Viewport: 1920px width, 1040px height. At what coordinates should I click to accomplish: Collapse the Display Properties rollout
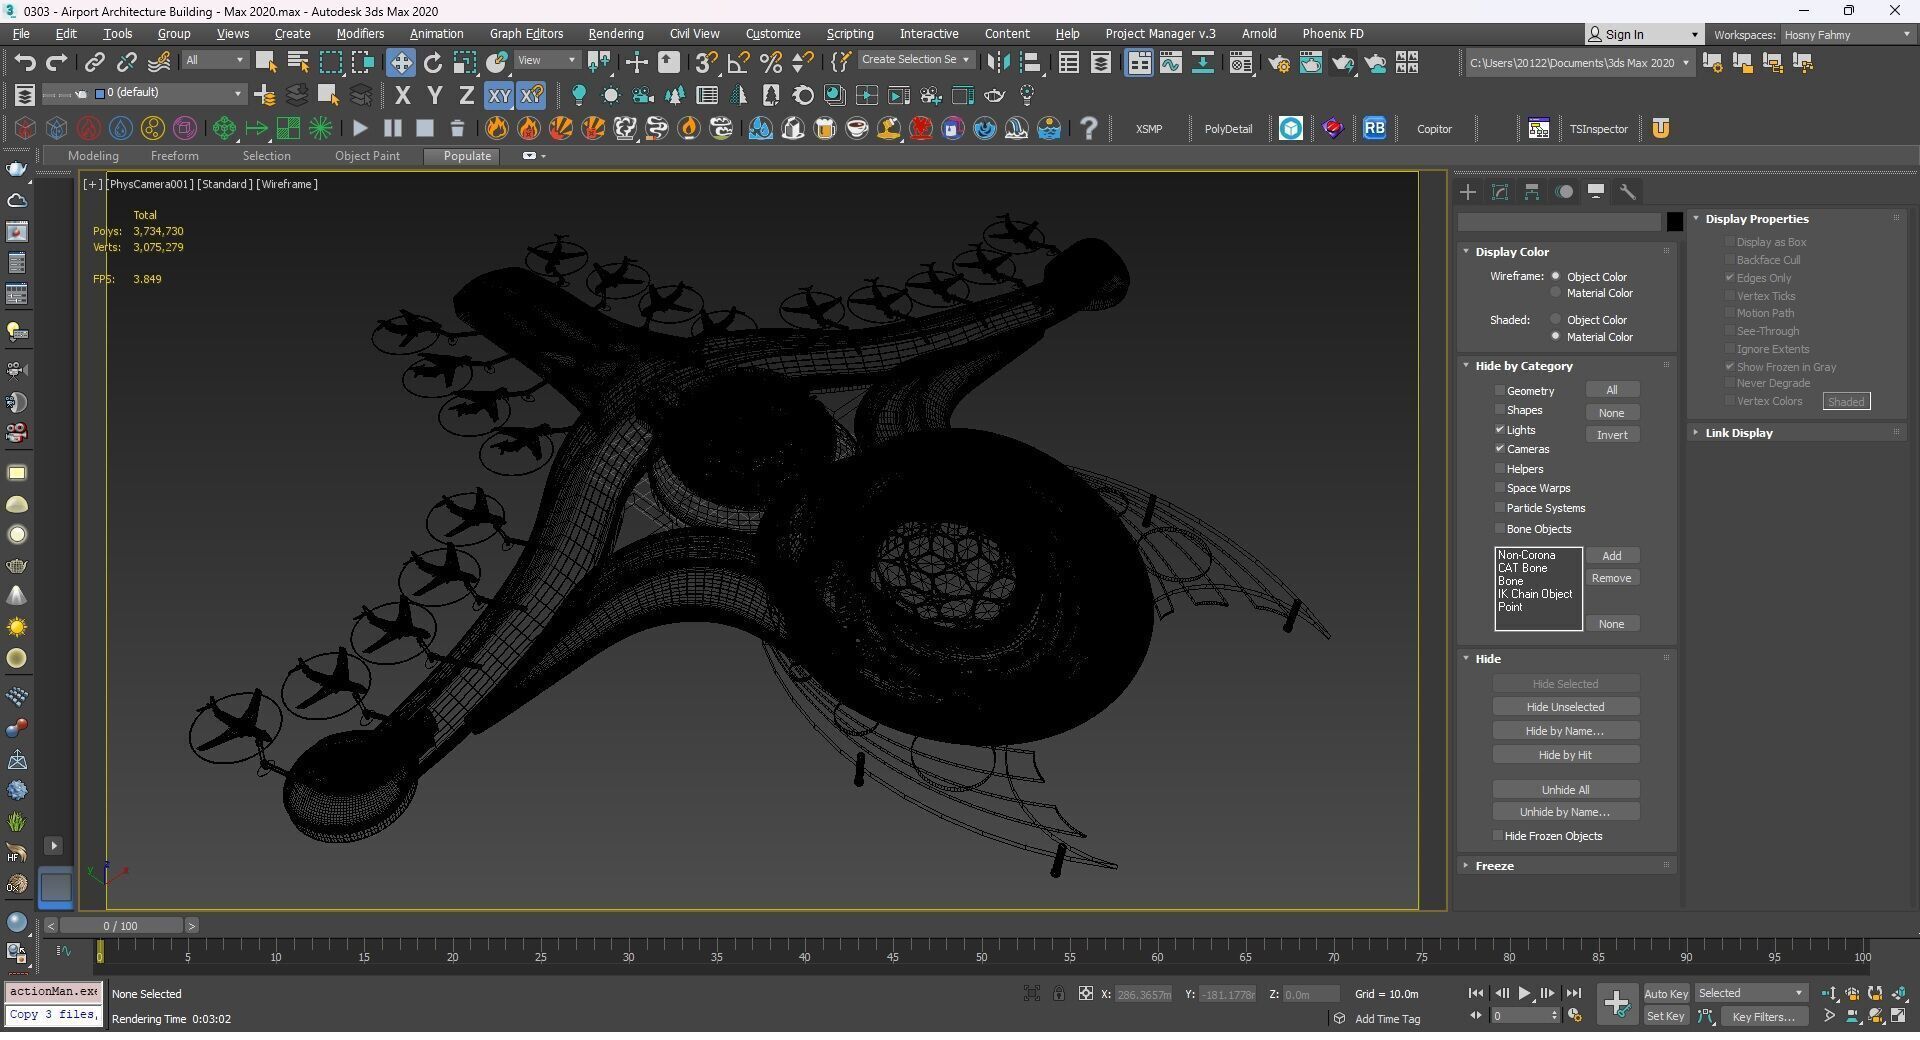[x=1756, y=219]
